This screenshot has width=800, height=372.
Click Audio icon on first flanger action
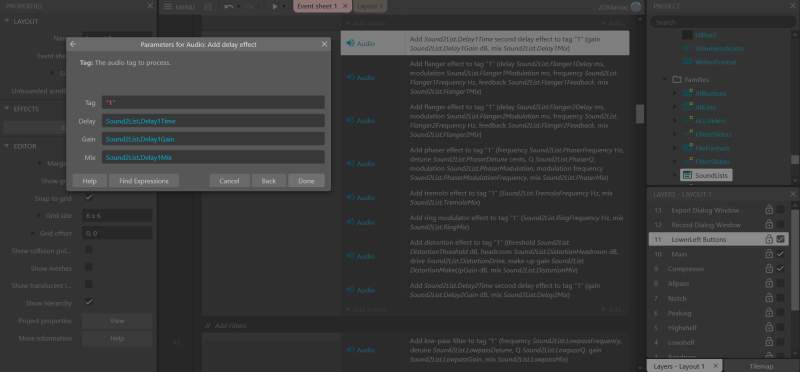click(x=350, y=78)
